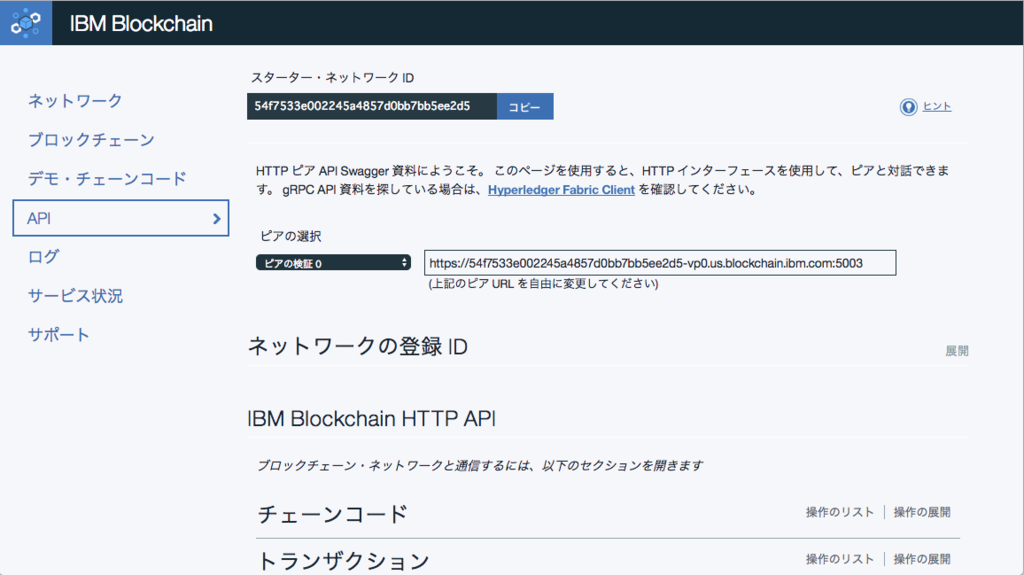Toggle the チェーンコード section heading

[332, 514]
